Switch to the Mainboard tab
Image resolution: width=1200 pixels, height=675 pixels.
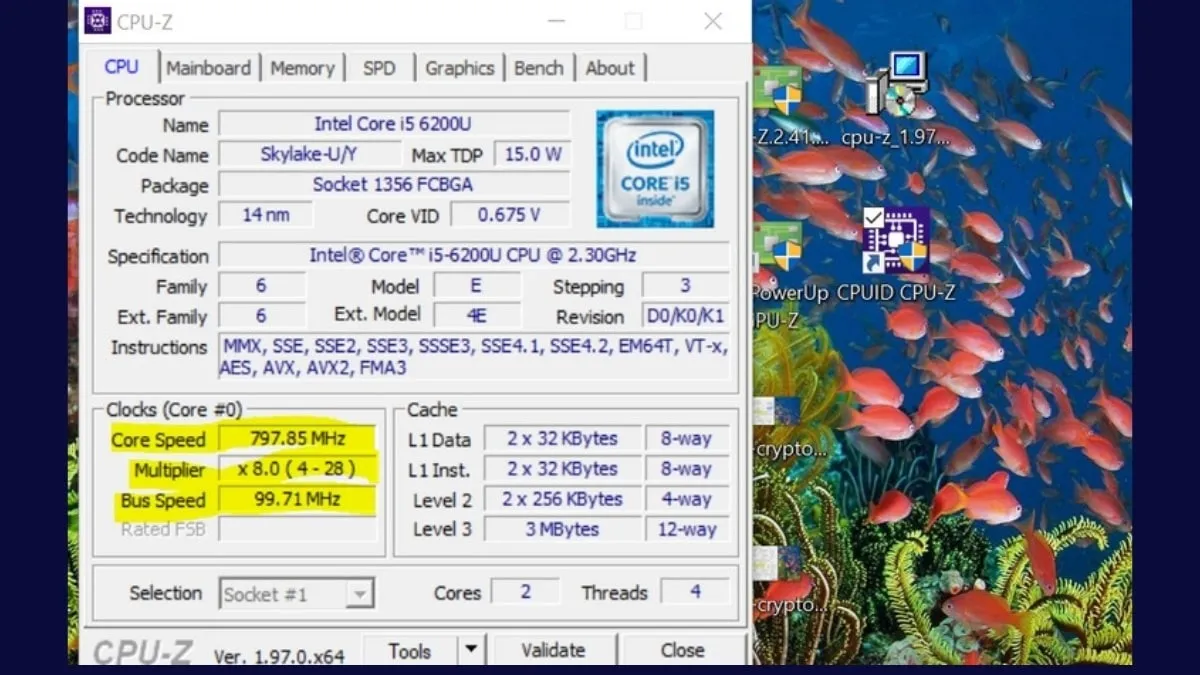pos(209,67)
